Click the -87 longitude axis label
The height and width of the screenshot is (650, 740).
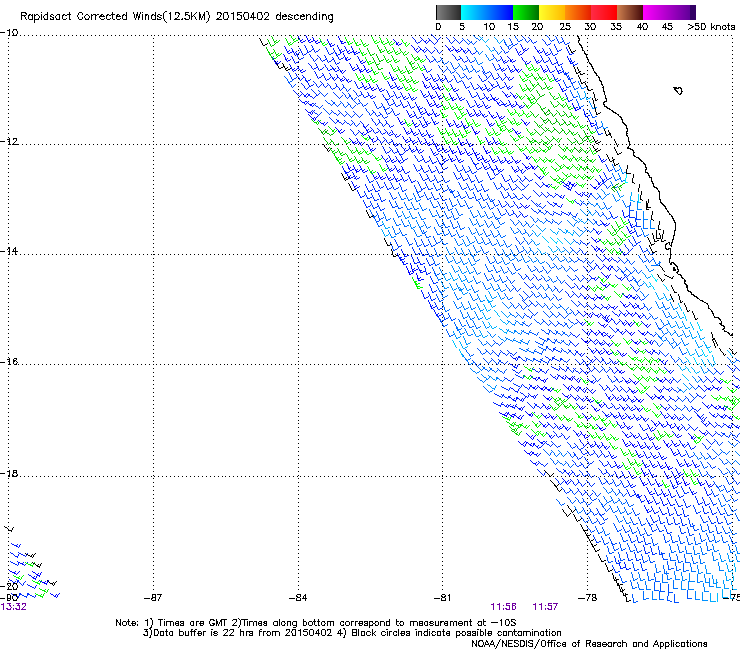152,598
